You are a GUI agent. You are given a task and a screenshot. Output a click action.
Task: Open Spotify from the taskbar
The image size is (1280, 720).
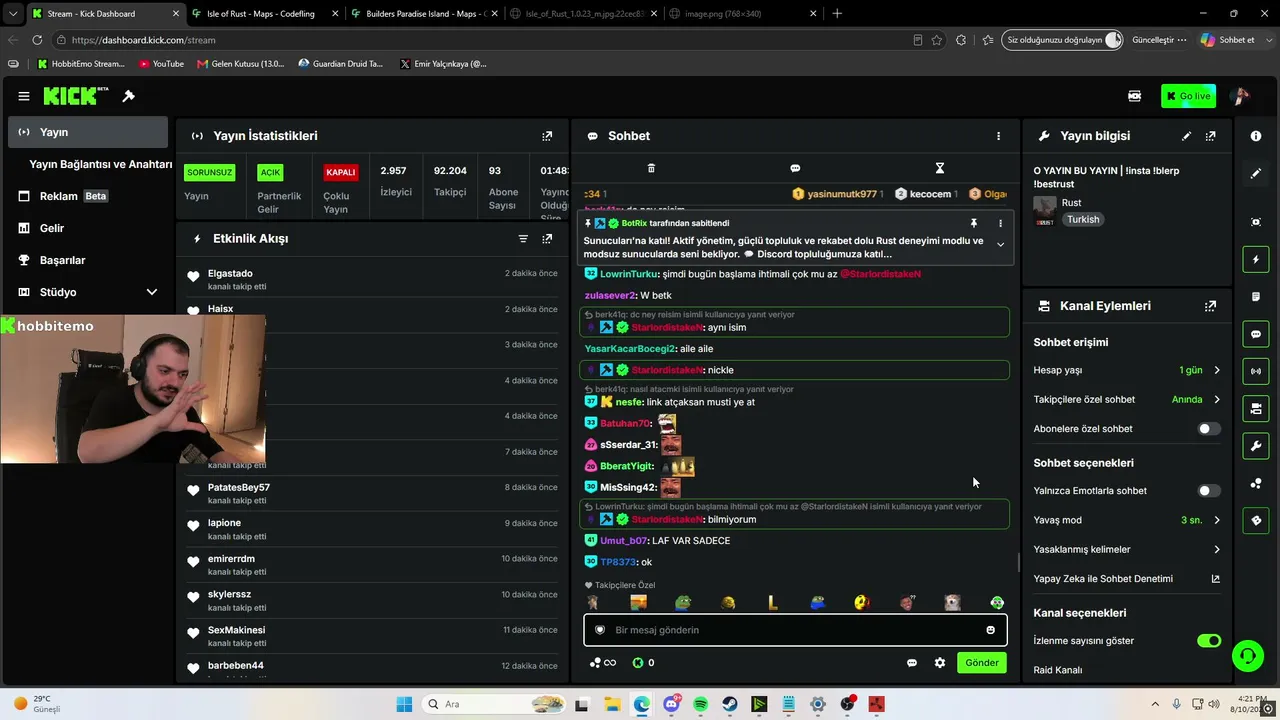point(700,704)
